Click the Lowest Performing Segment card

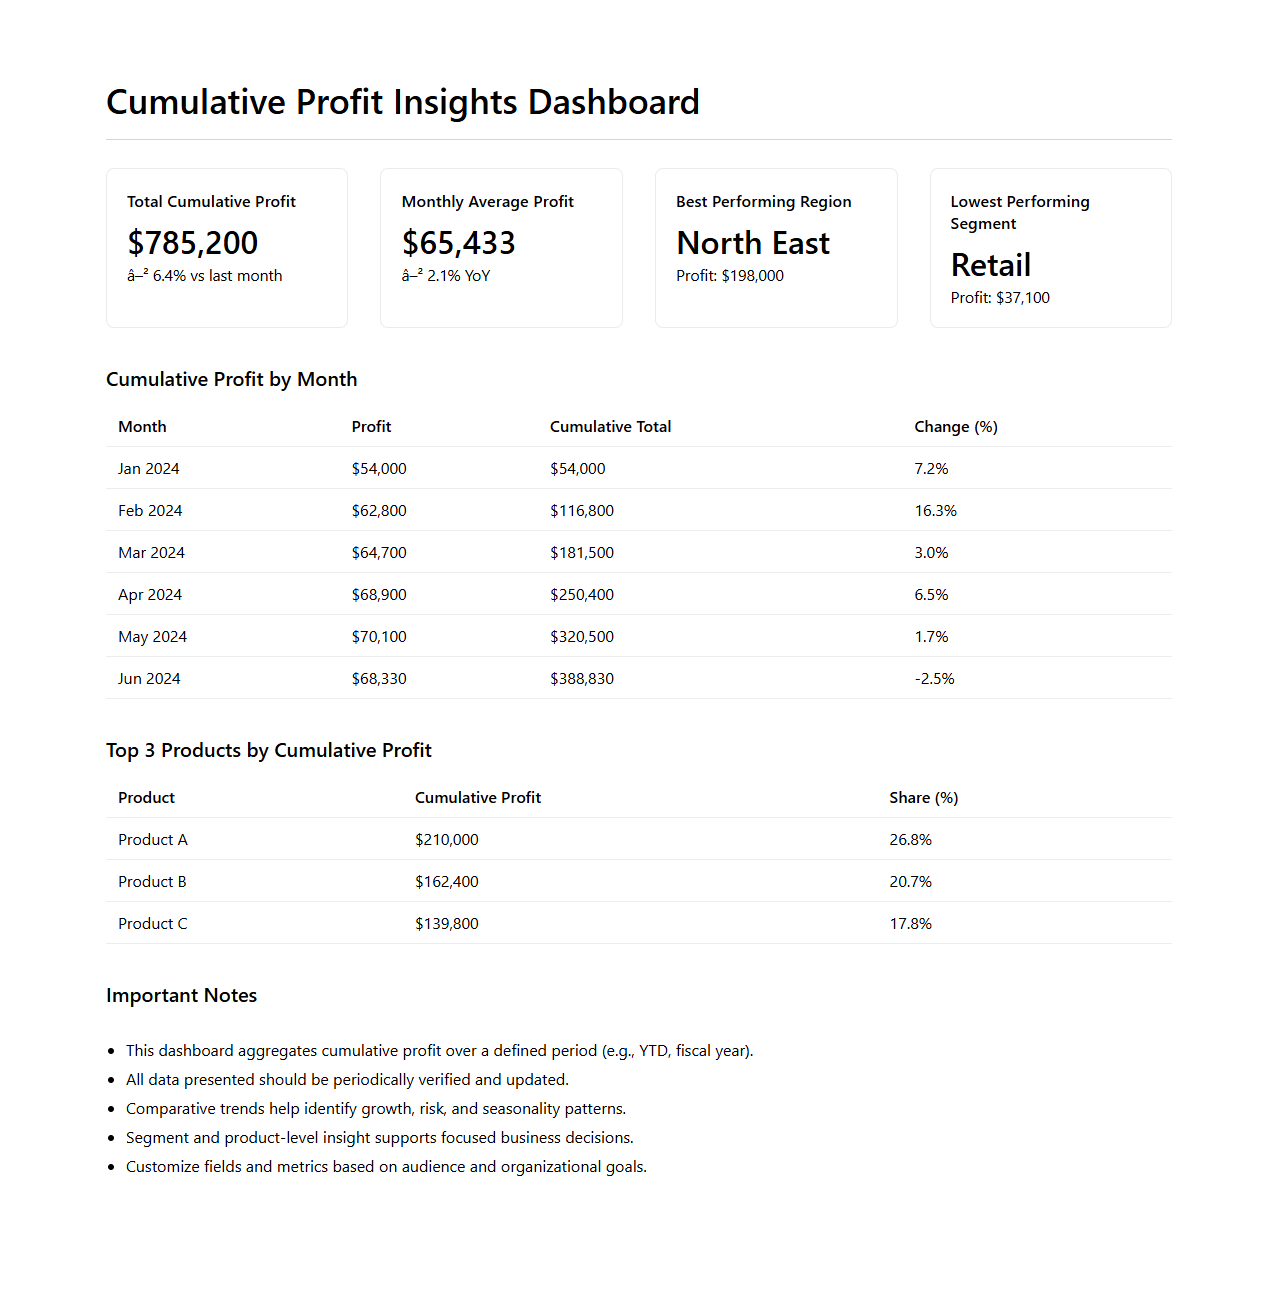1050,247
